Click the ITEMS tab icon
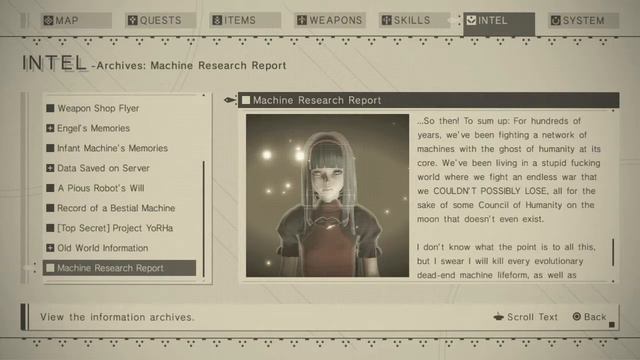The image size is (640, 360). click(217, 20)
